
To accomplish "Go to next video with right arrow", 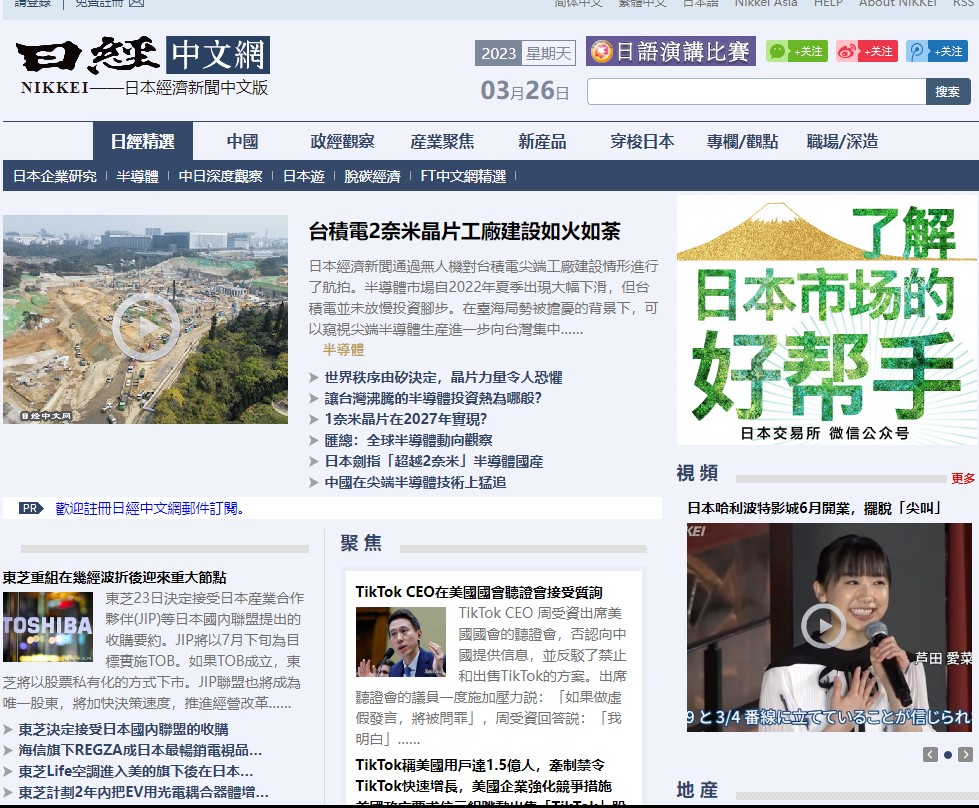I will 965,754.
